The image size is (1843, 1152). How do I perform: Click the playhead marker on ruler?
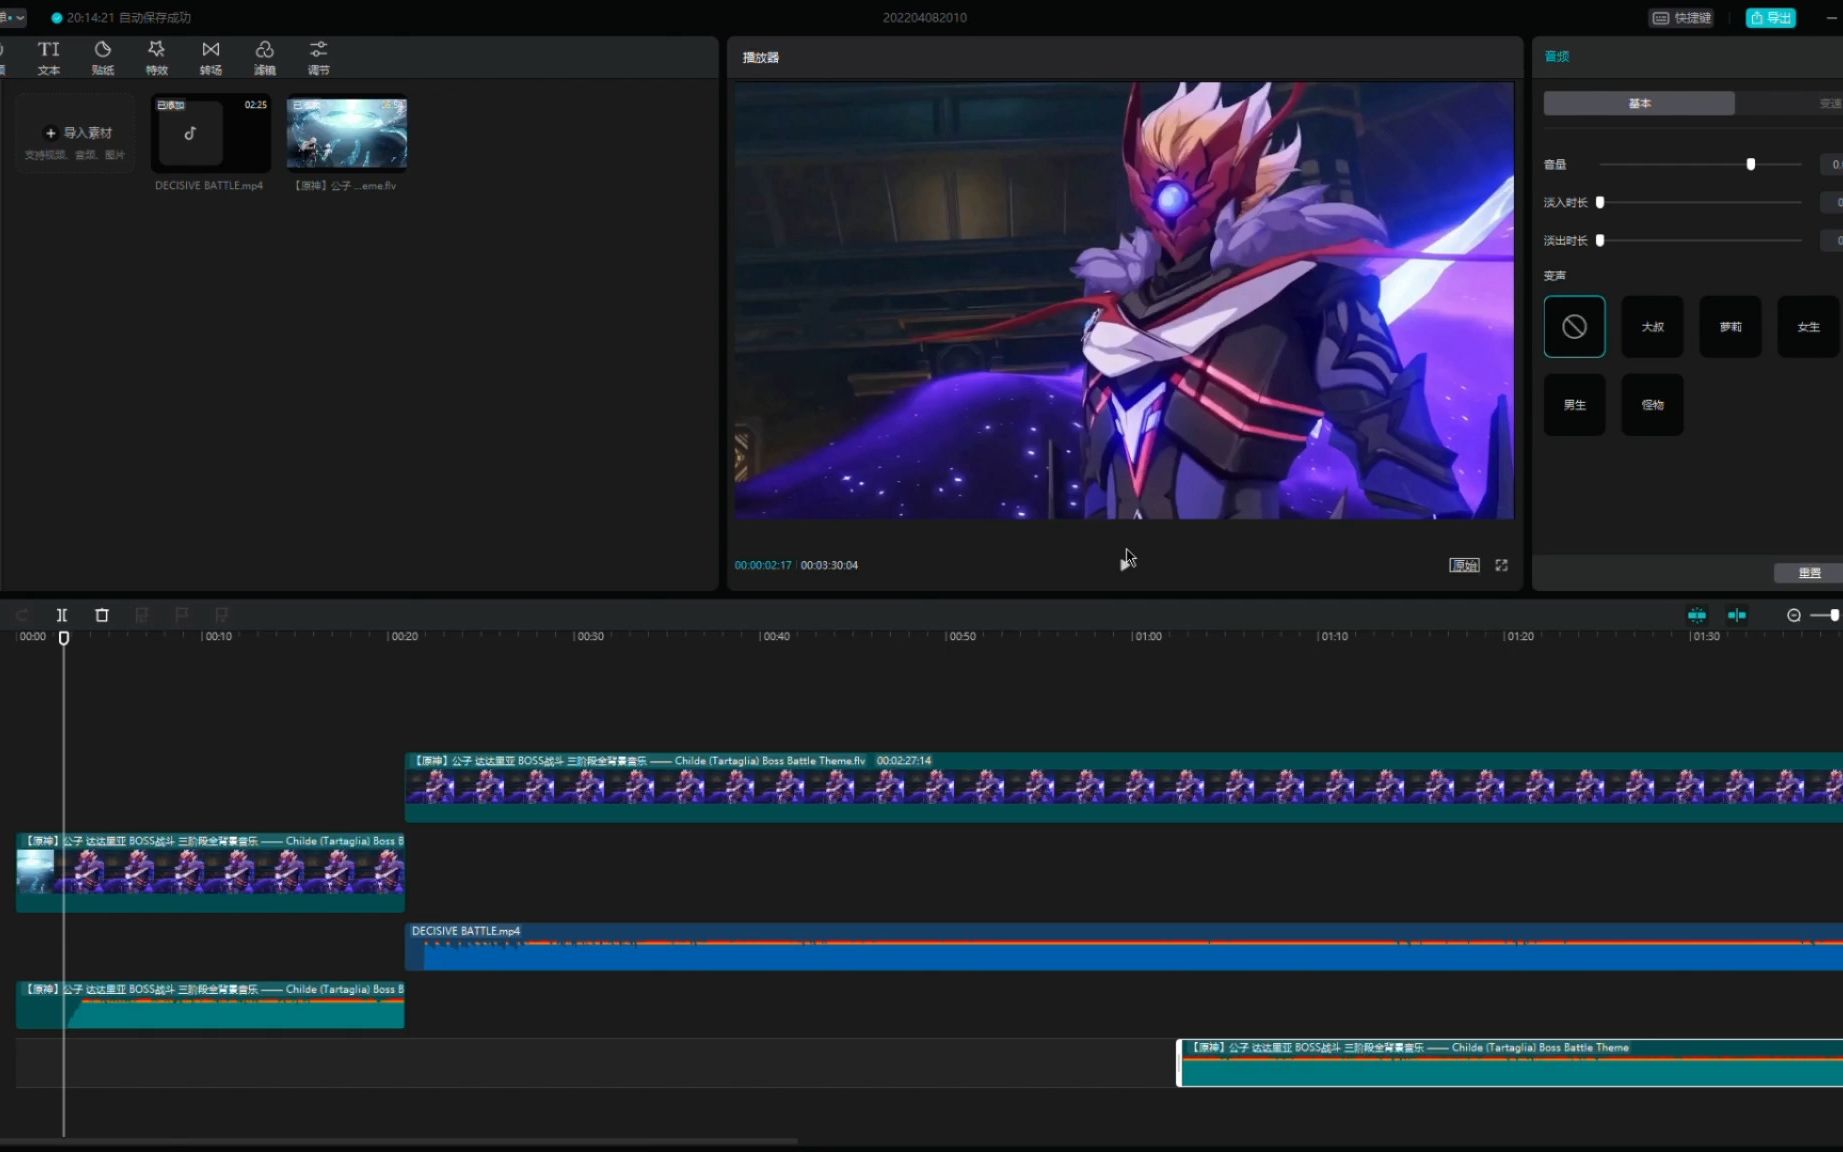tap(64, 637)
